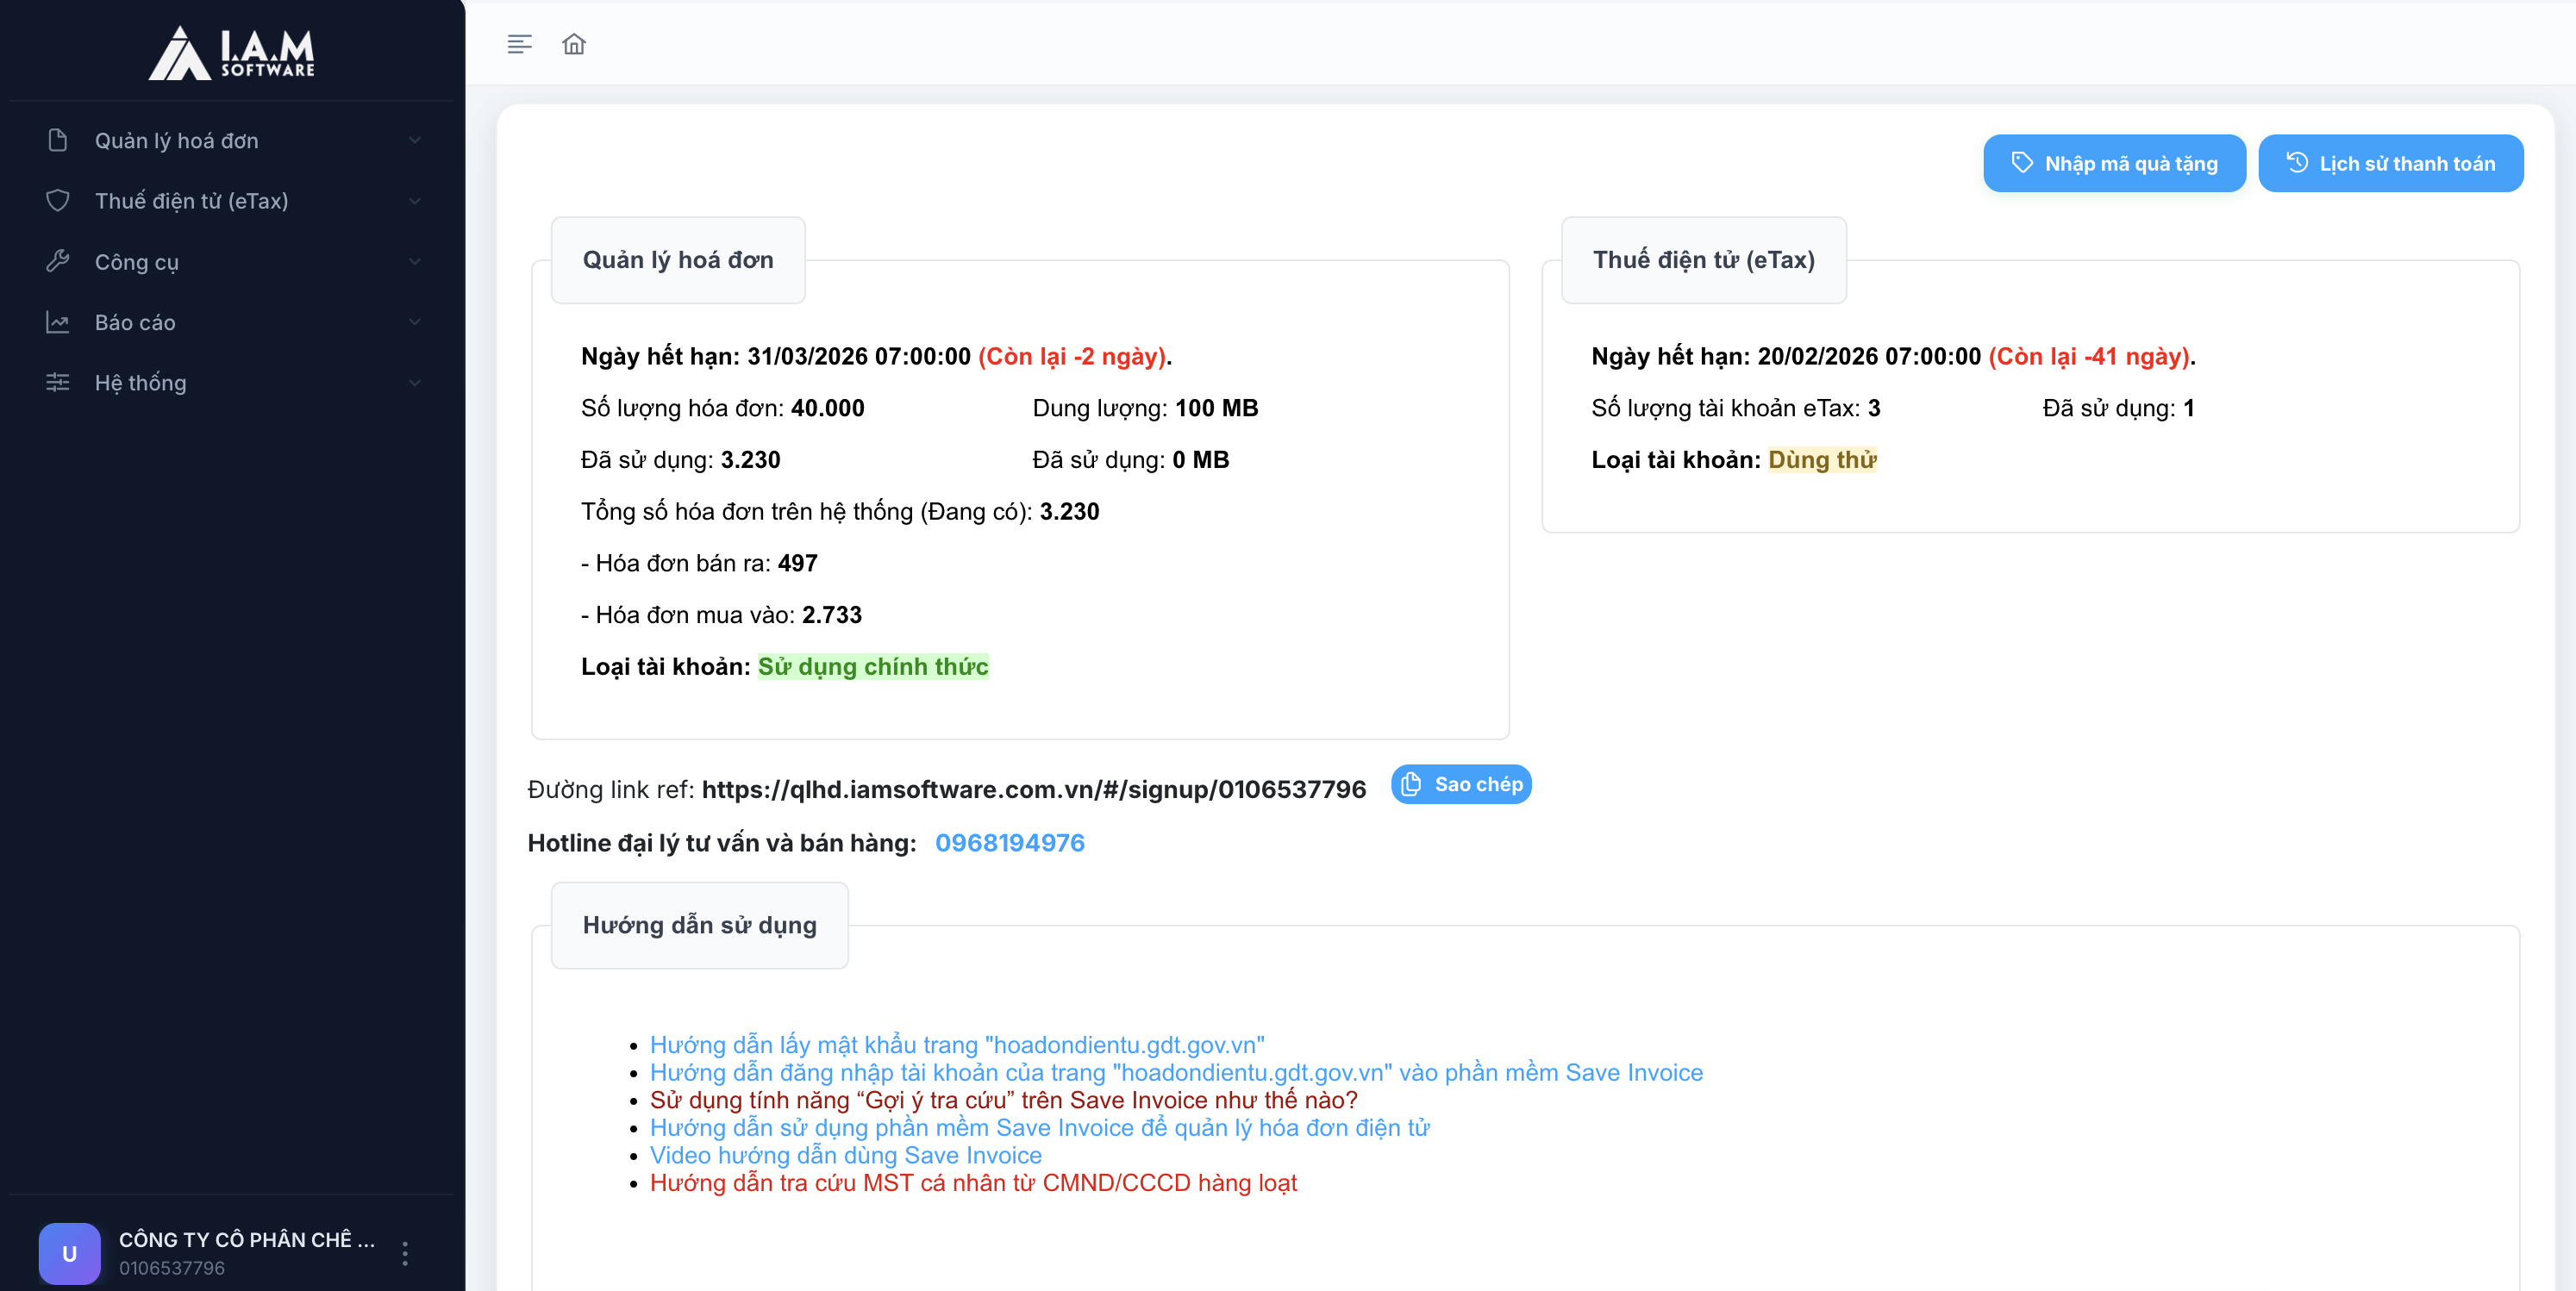This screenshot has width=2576, height=1291.
Task: Click the home icon in the top bar
Action: (x=573, y=44)
